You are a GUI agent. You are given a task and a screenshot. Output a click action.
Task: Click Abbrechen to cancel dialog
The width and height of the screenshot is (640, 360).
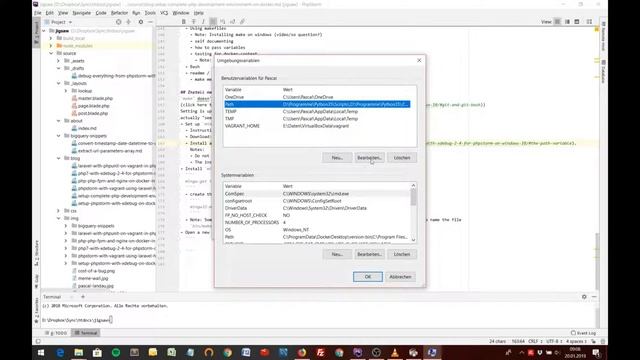tap(400, 277)
